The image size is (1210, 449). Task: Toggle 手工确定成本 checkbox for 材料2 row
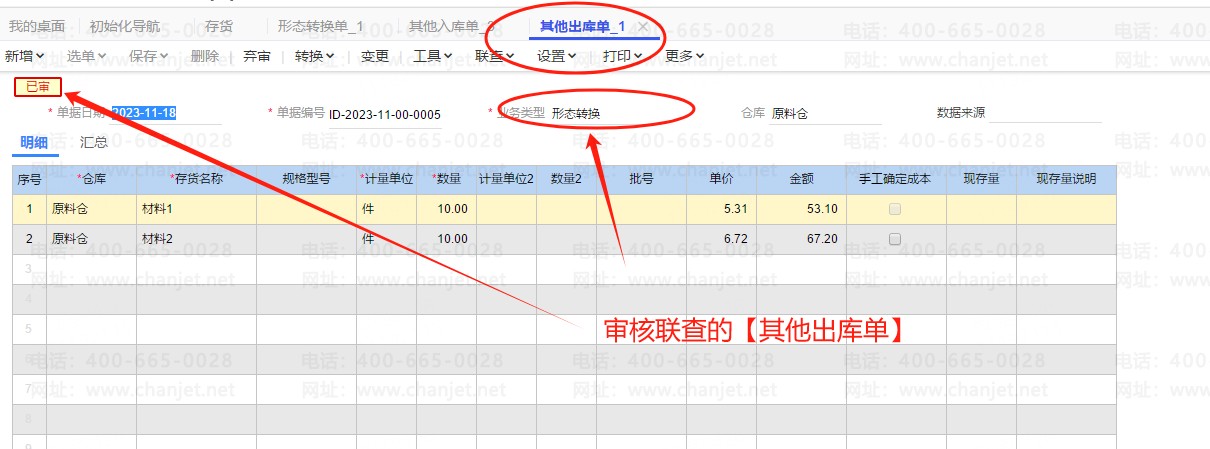coord(895,239)
